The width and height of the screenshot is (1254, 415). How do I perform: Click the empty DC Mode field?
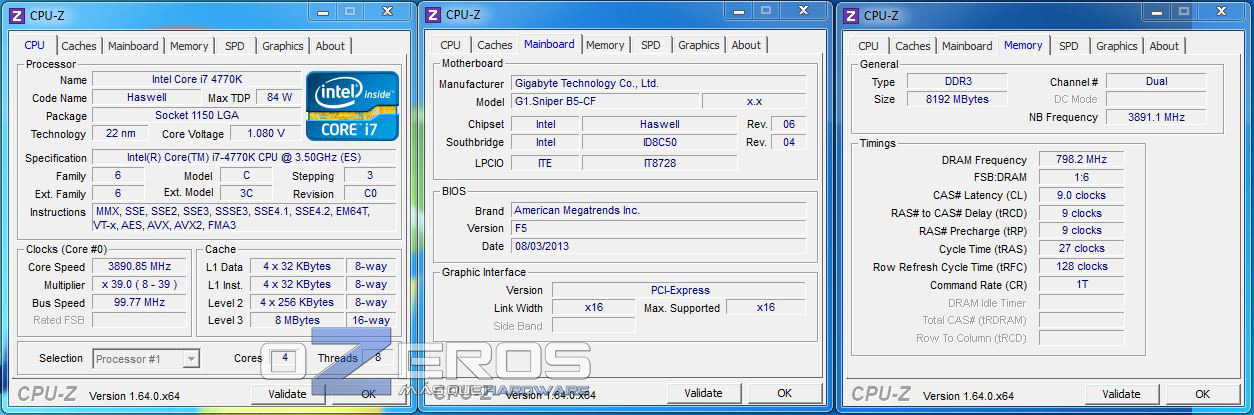click(x=1156, y=100)
